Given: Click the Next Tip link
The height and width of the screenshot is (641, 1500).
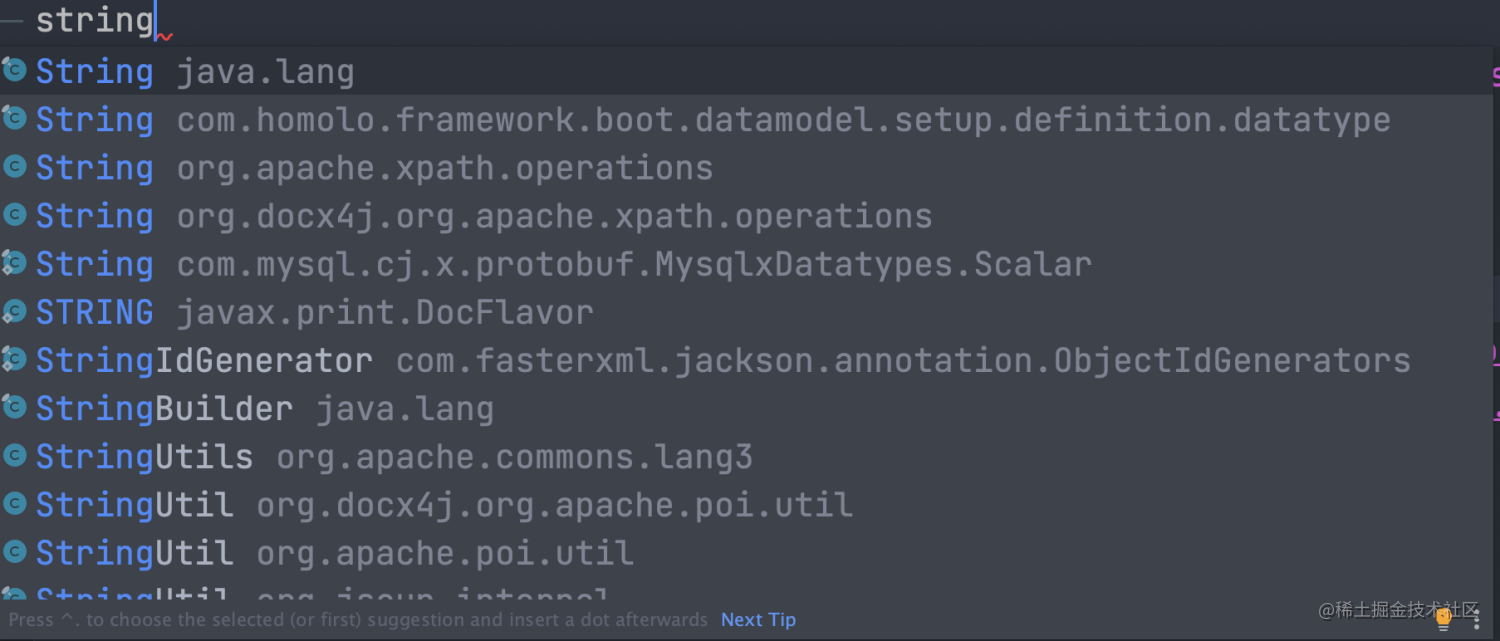Looking at the screenshot, I should click(758, 620).
